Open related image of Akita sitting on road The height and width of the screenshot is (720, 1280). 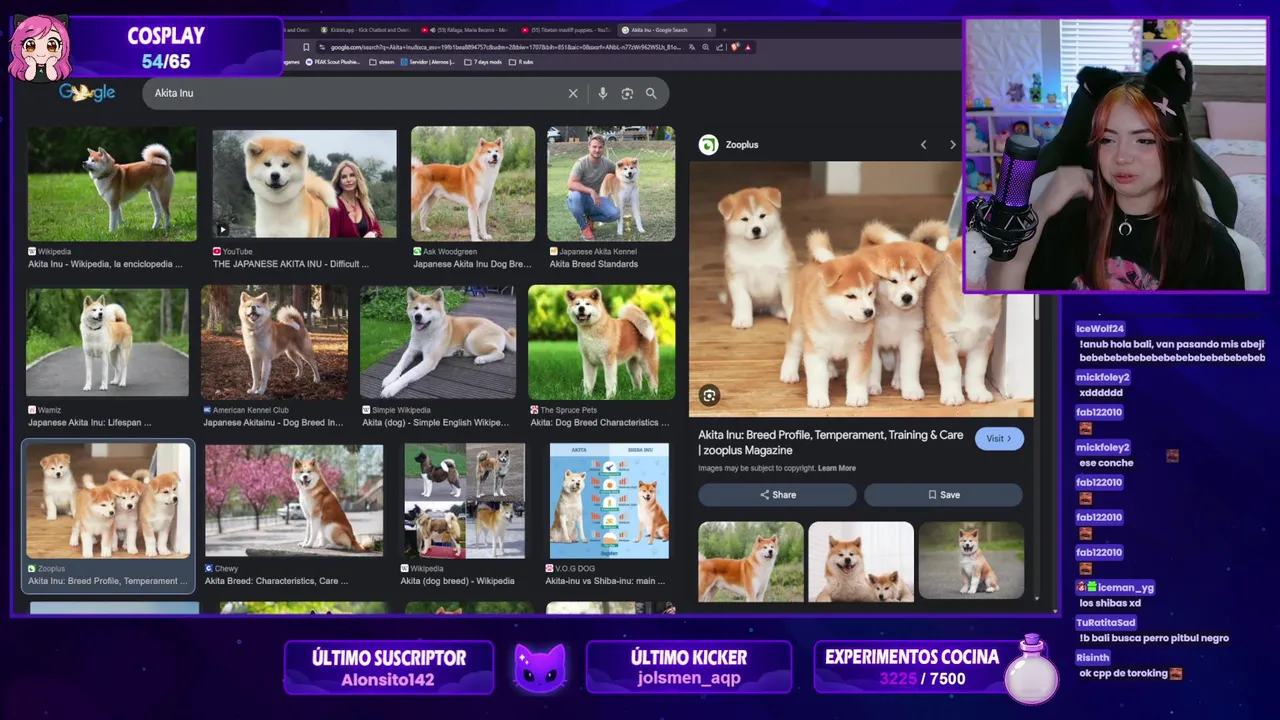pyautogui.click(x=971, y=562)
